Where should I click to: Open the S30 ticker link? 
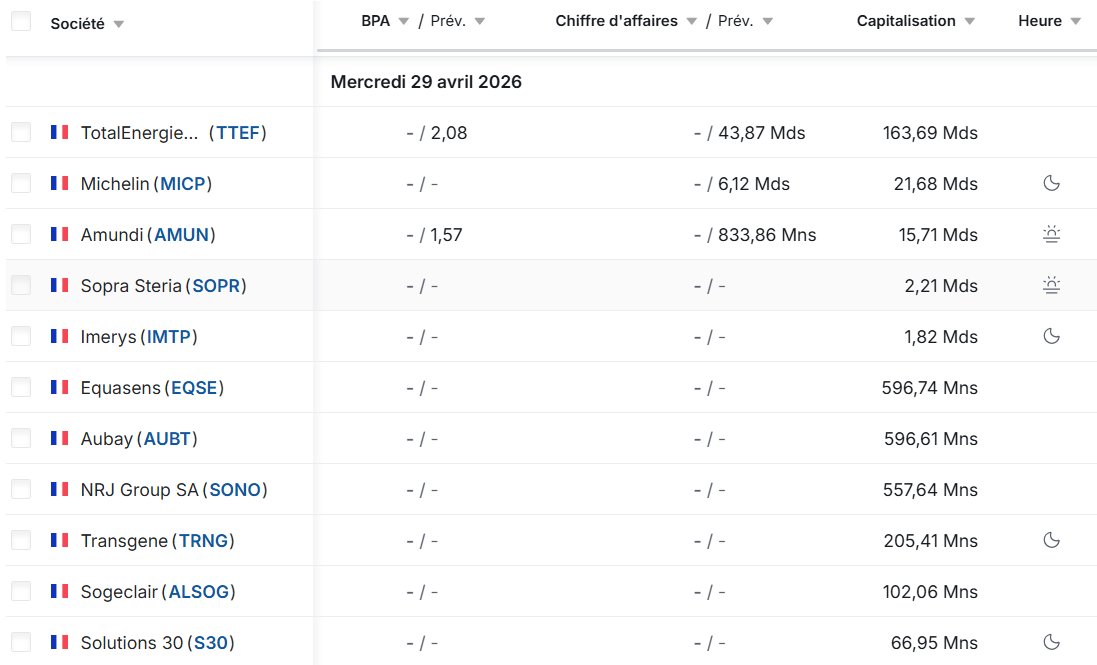(x=211, y=643)
